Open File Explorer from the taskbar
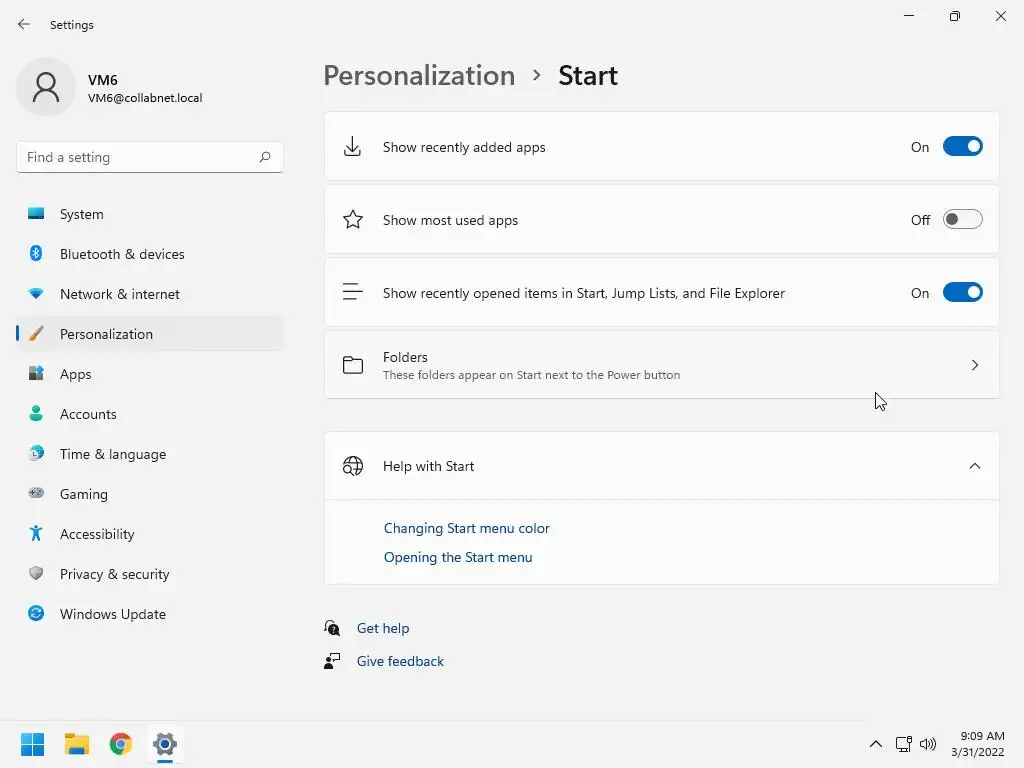This screenshot has height=768, width=1024. [77, 744]
